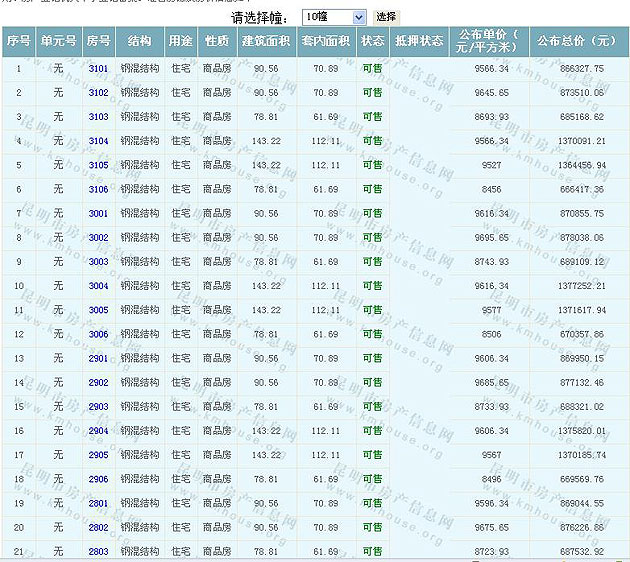Open room number 3101 link
This screenshot has width=630, height=562.
pyautogui.click(x=98, y=68)
